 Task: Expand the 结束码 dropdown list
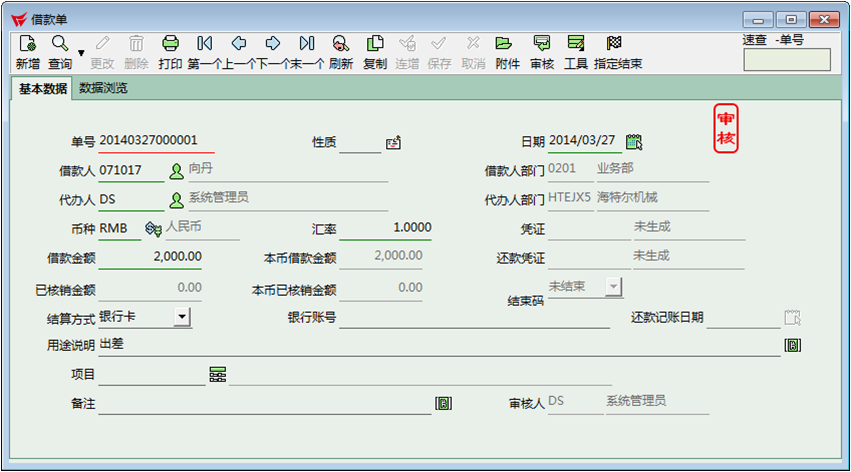[x=613, y=287]
